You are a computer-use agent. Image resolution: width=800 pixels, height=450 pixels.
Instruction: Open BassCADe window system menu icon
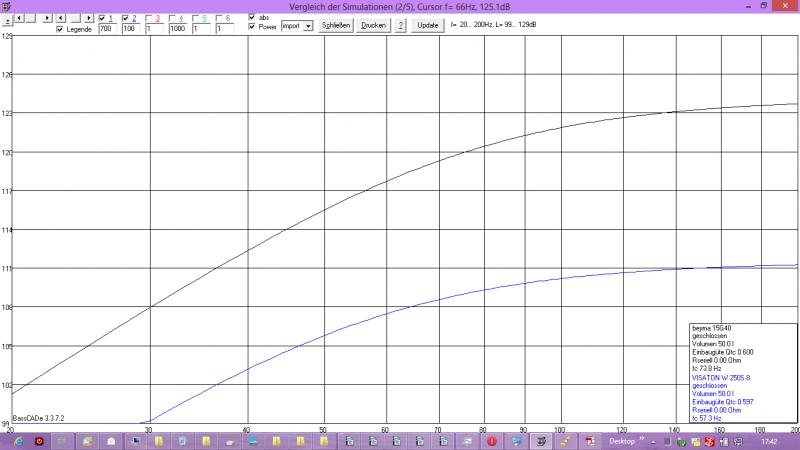point(6,7)
